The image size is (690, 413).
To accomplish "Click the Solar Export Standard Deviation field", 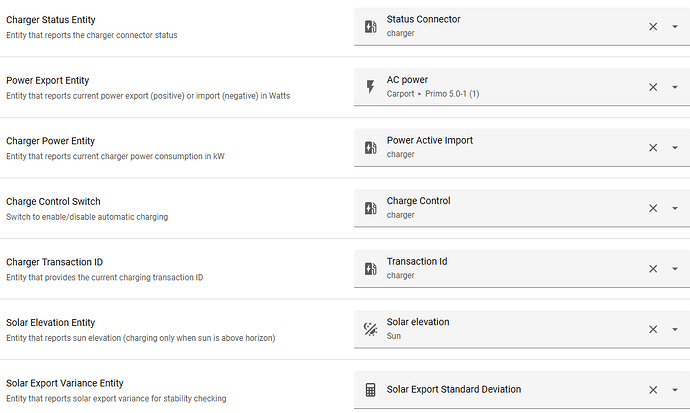I will pyautogui.click(x=500, y=390).
